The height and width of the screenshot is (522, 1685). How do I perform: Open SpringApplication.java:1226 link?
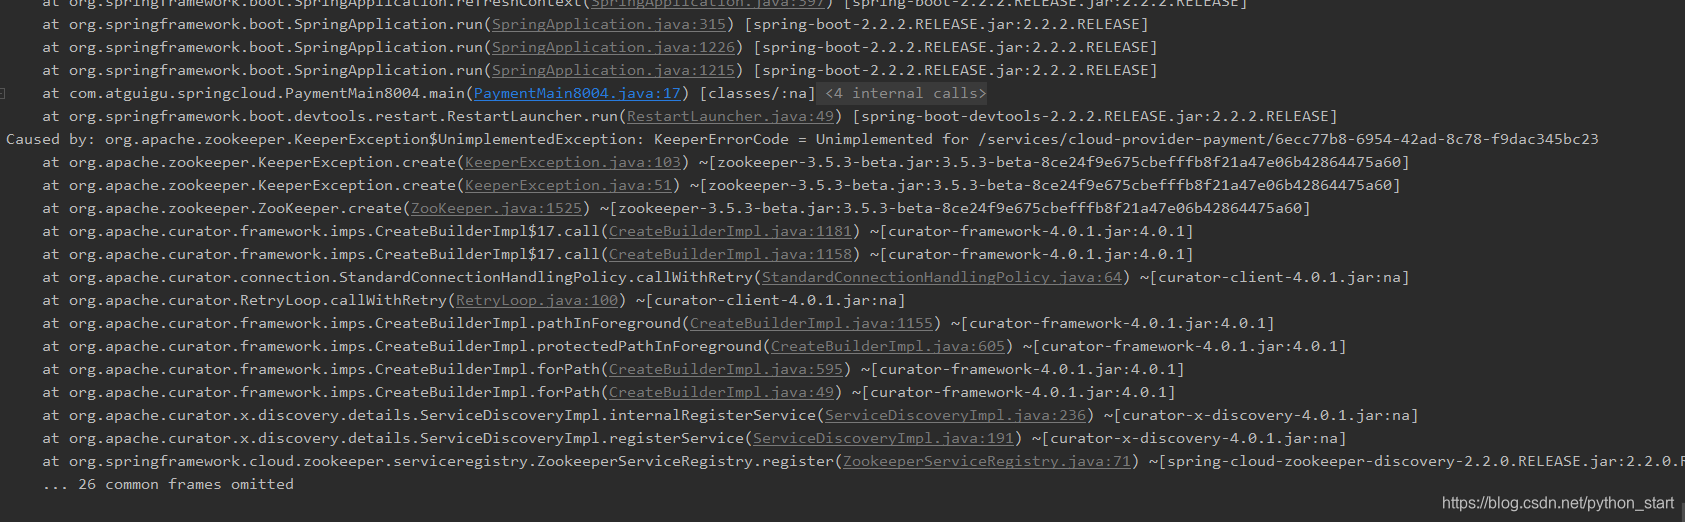[614, 47]
